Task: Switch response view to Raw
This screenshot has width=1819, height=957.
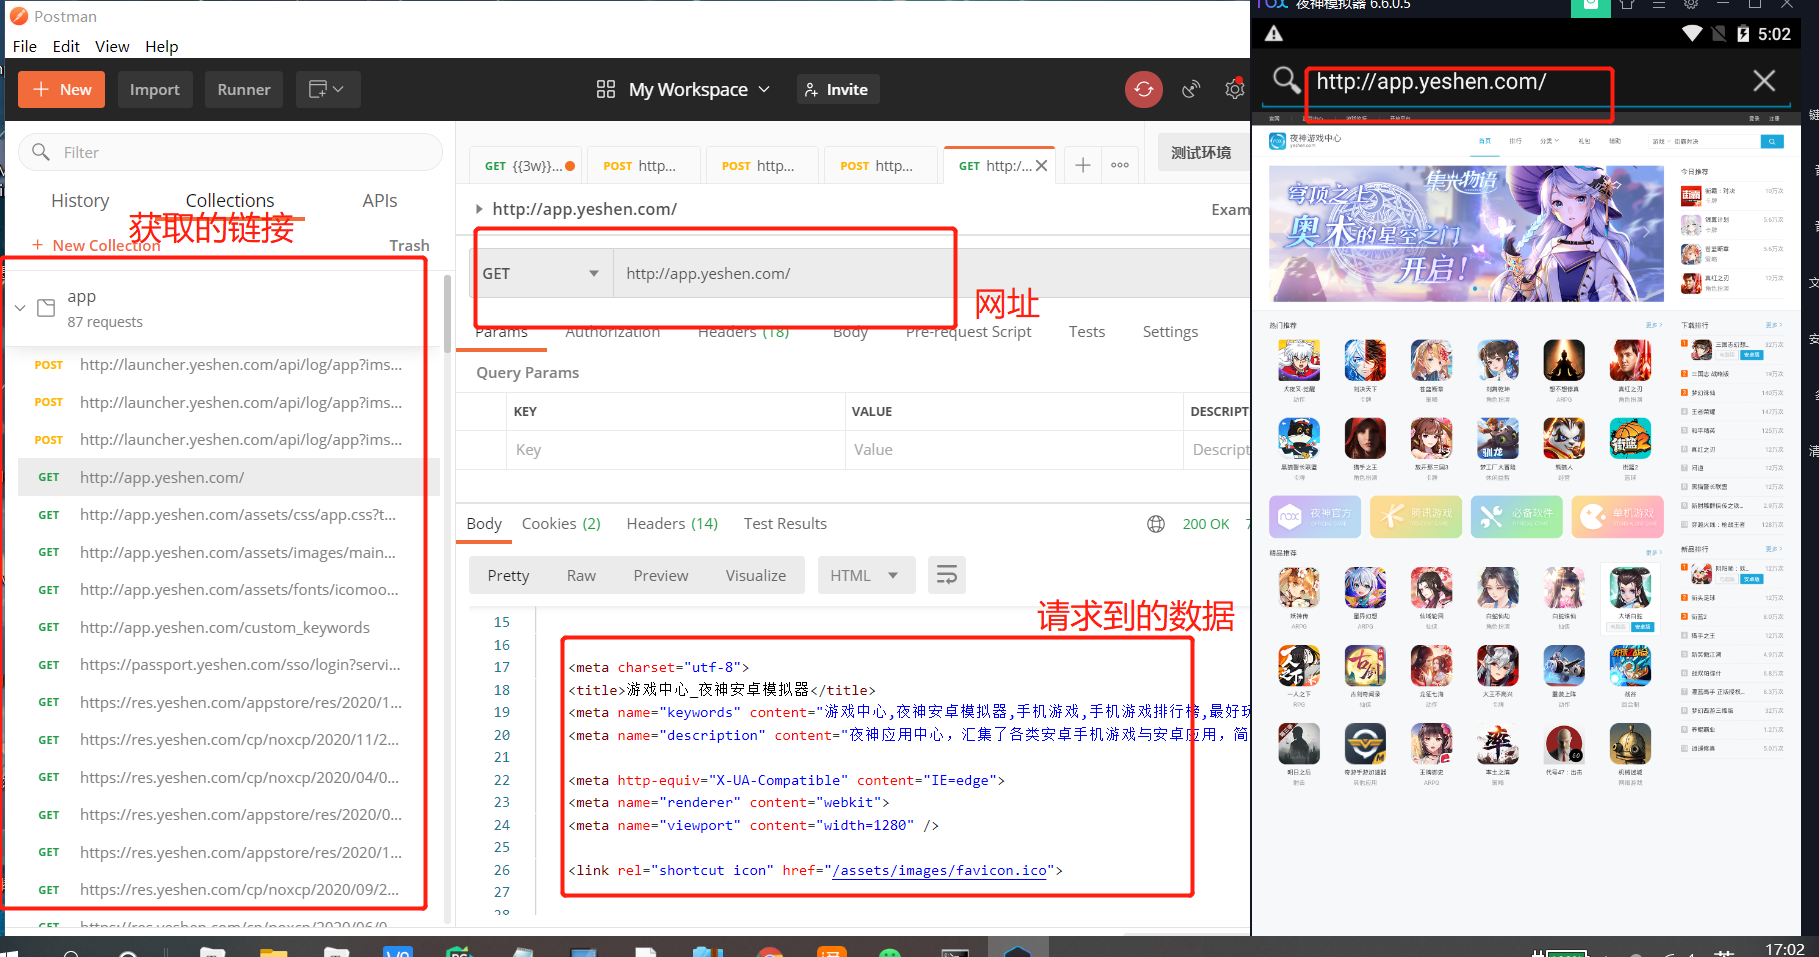Action: (581, 575)
